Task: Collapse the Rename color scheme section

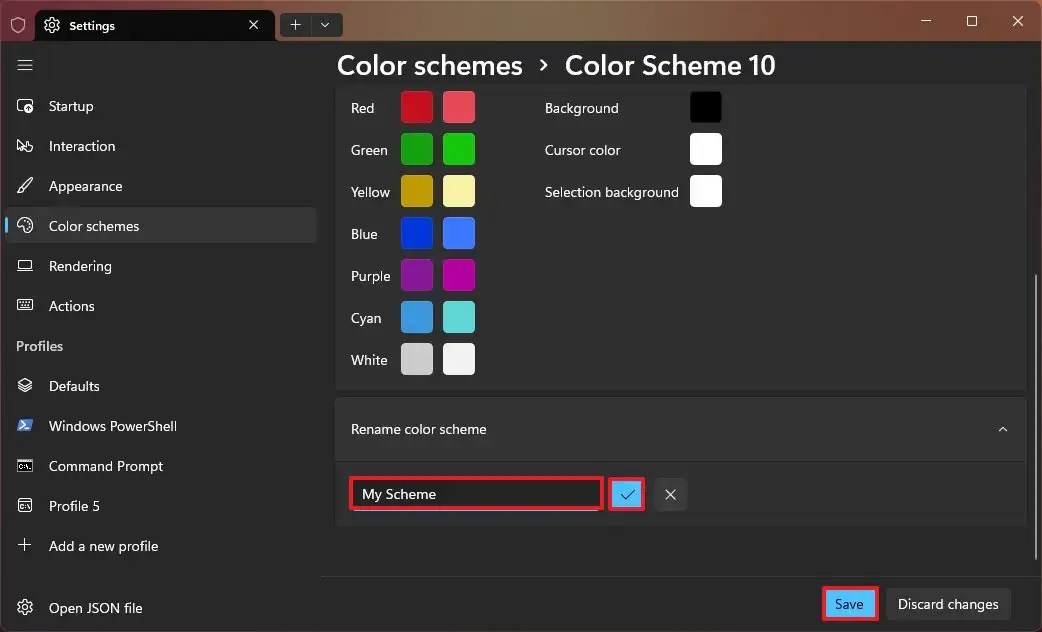Action: tap(1003, 429)
